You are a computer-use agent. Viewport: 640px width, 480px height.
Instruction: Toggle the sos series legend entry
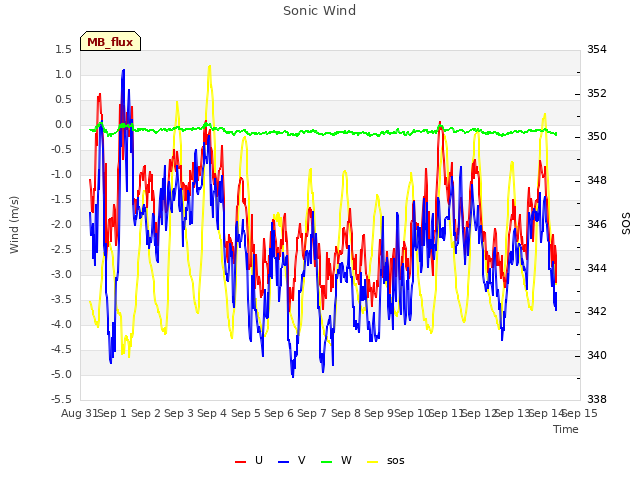pos(386,461)
